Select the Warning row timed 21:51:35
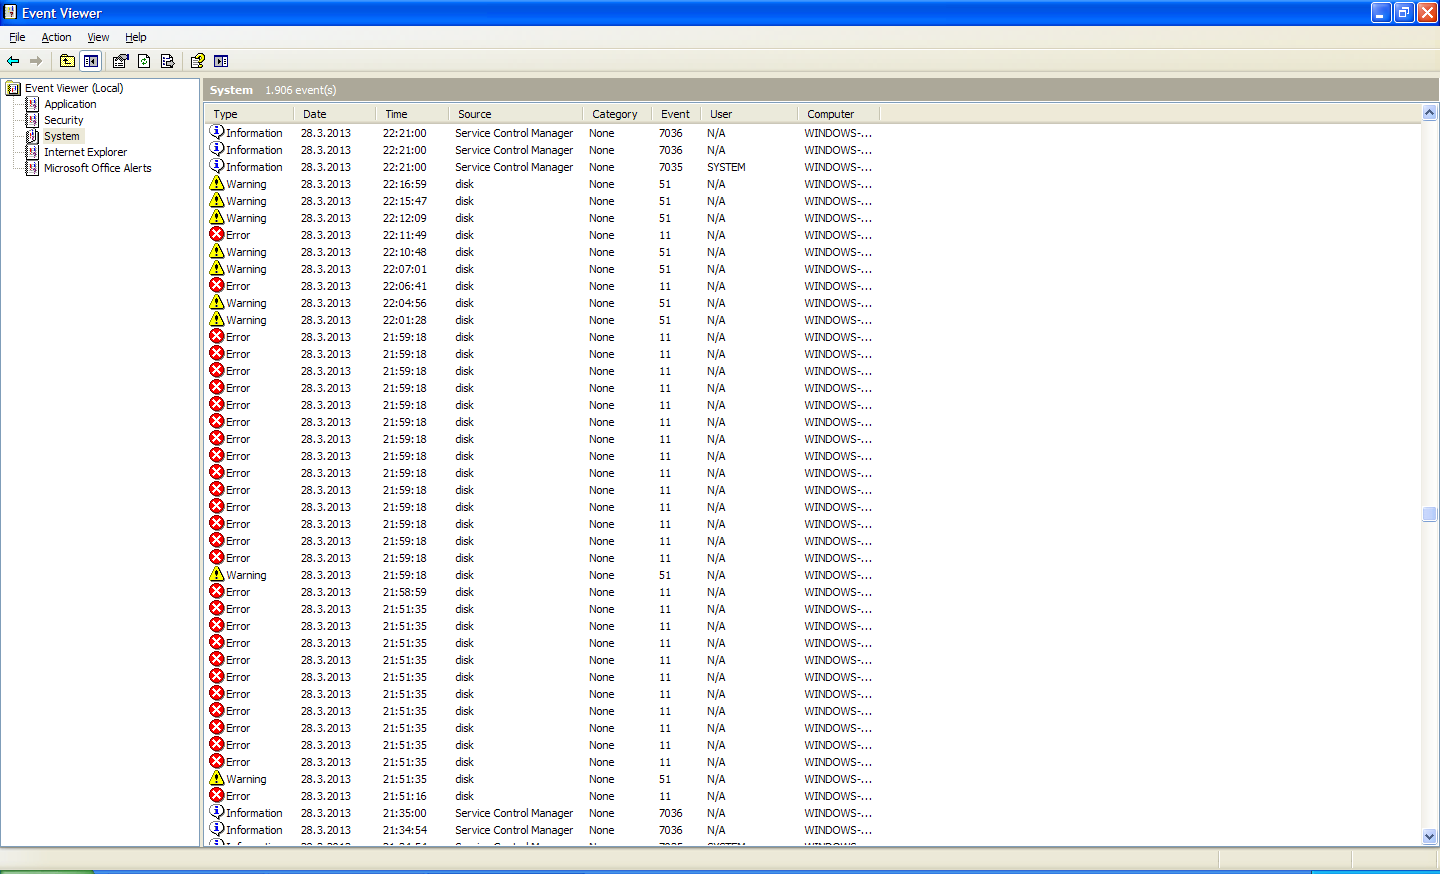 coord(540,779)
